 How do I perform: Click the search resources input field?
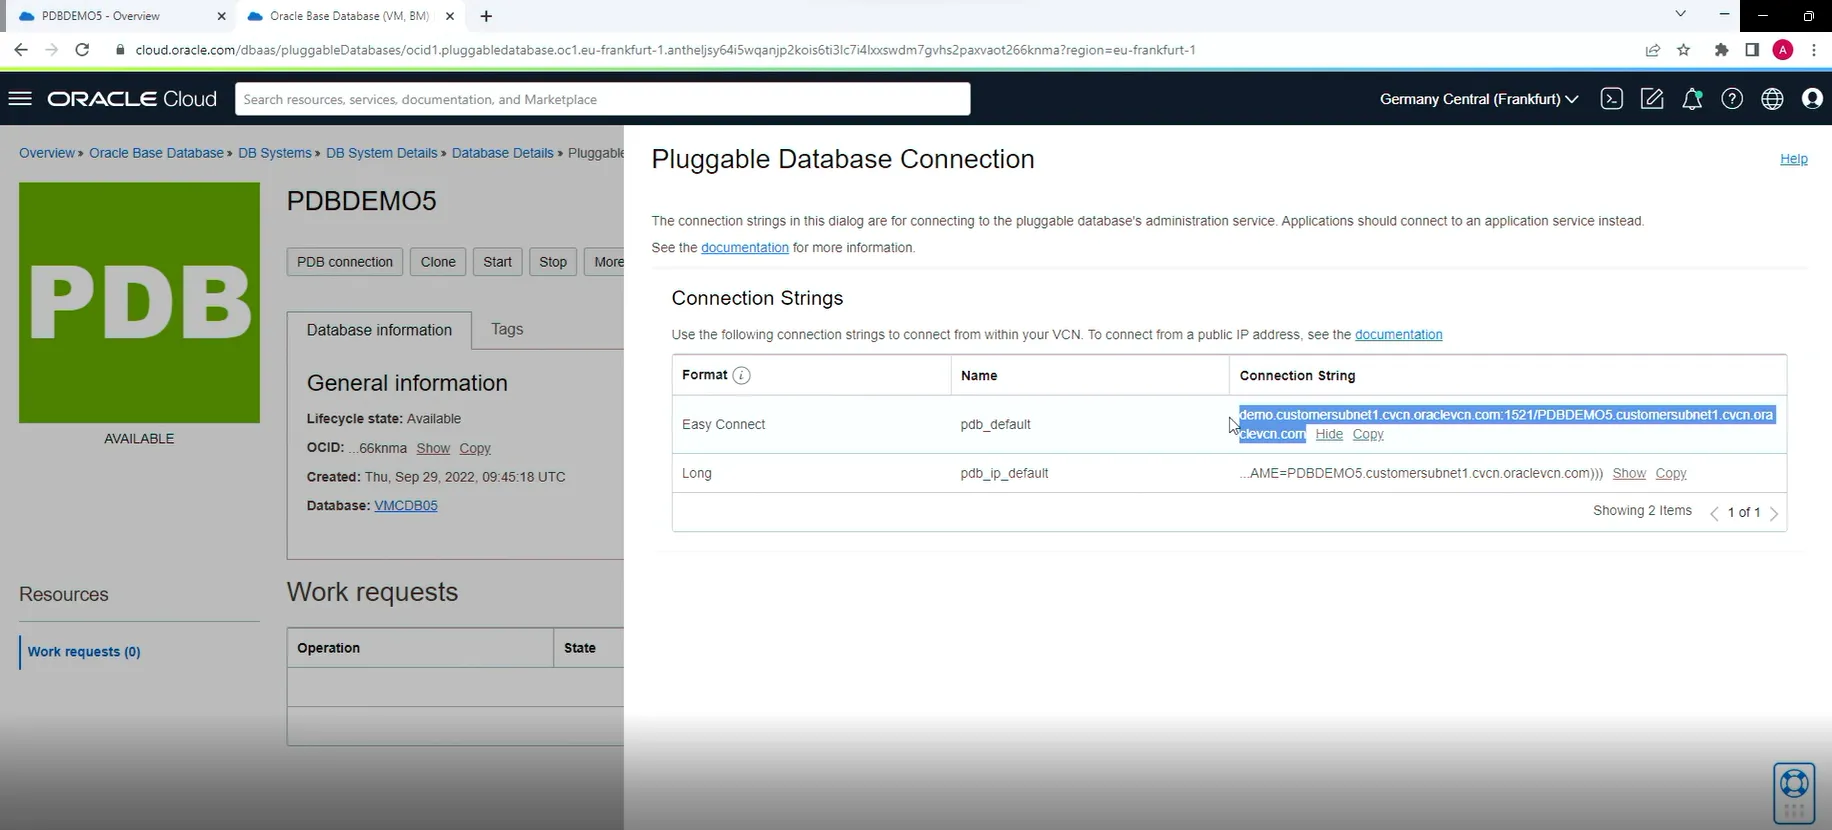pos(603,99)
